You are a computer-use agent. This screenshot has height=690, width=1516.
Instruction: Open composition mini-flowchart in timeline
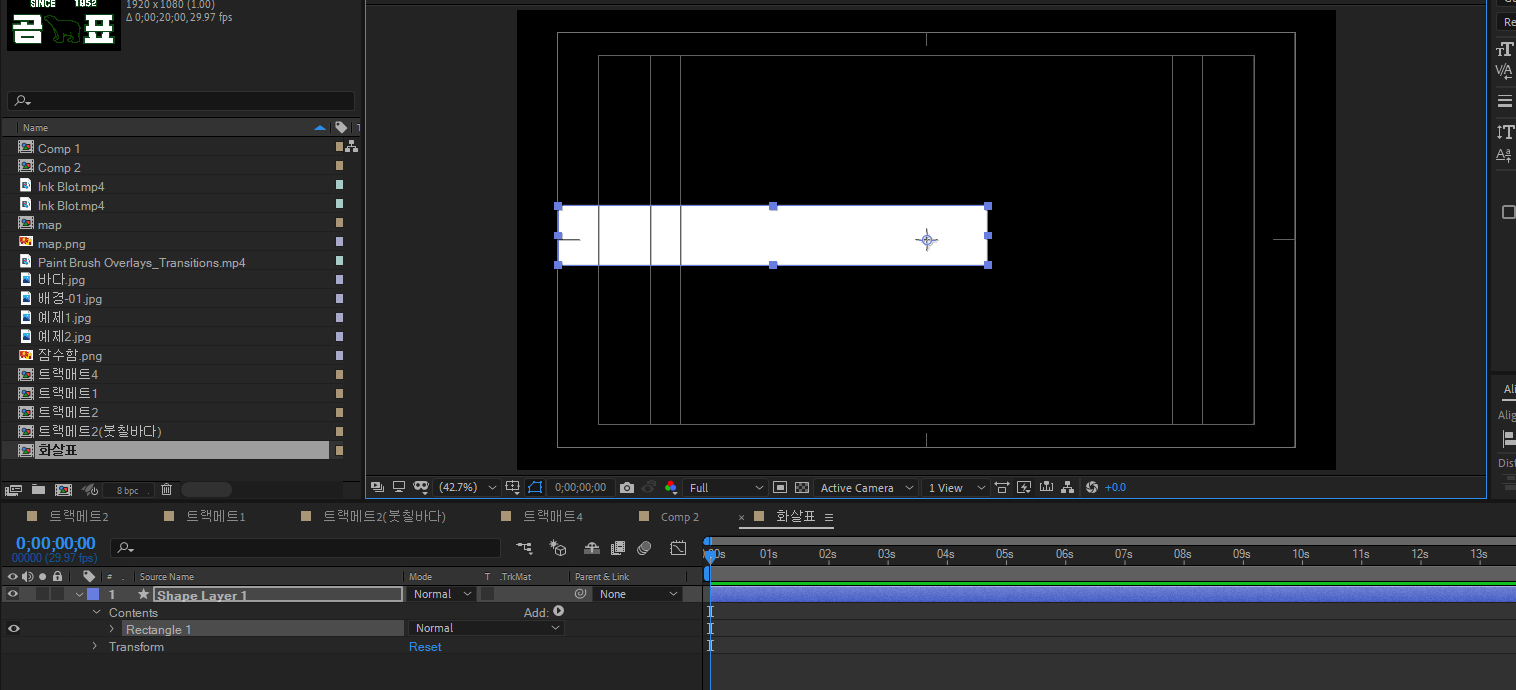click(x=525, y=548)
